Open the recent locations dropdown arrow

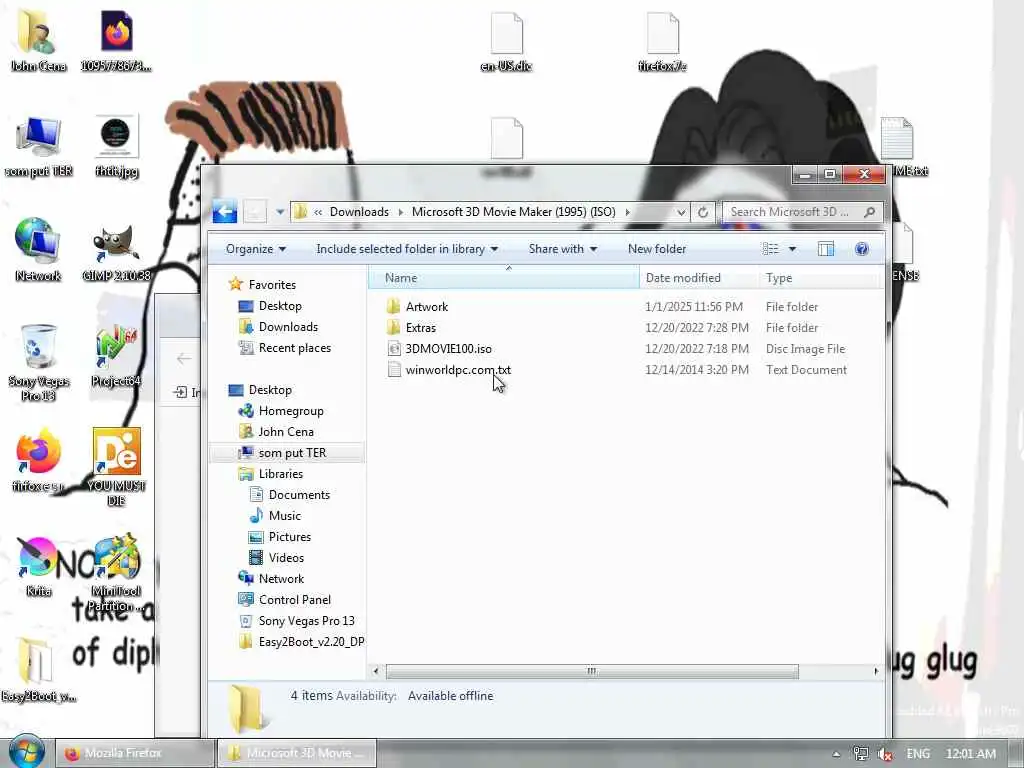click(x=280, y=212)
